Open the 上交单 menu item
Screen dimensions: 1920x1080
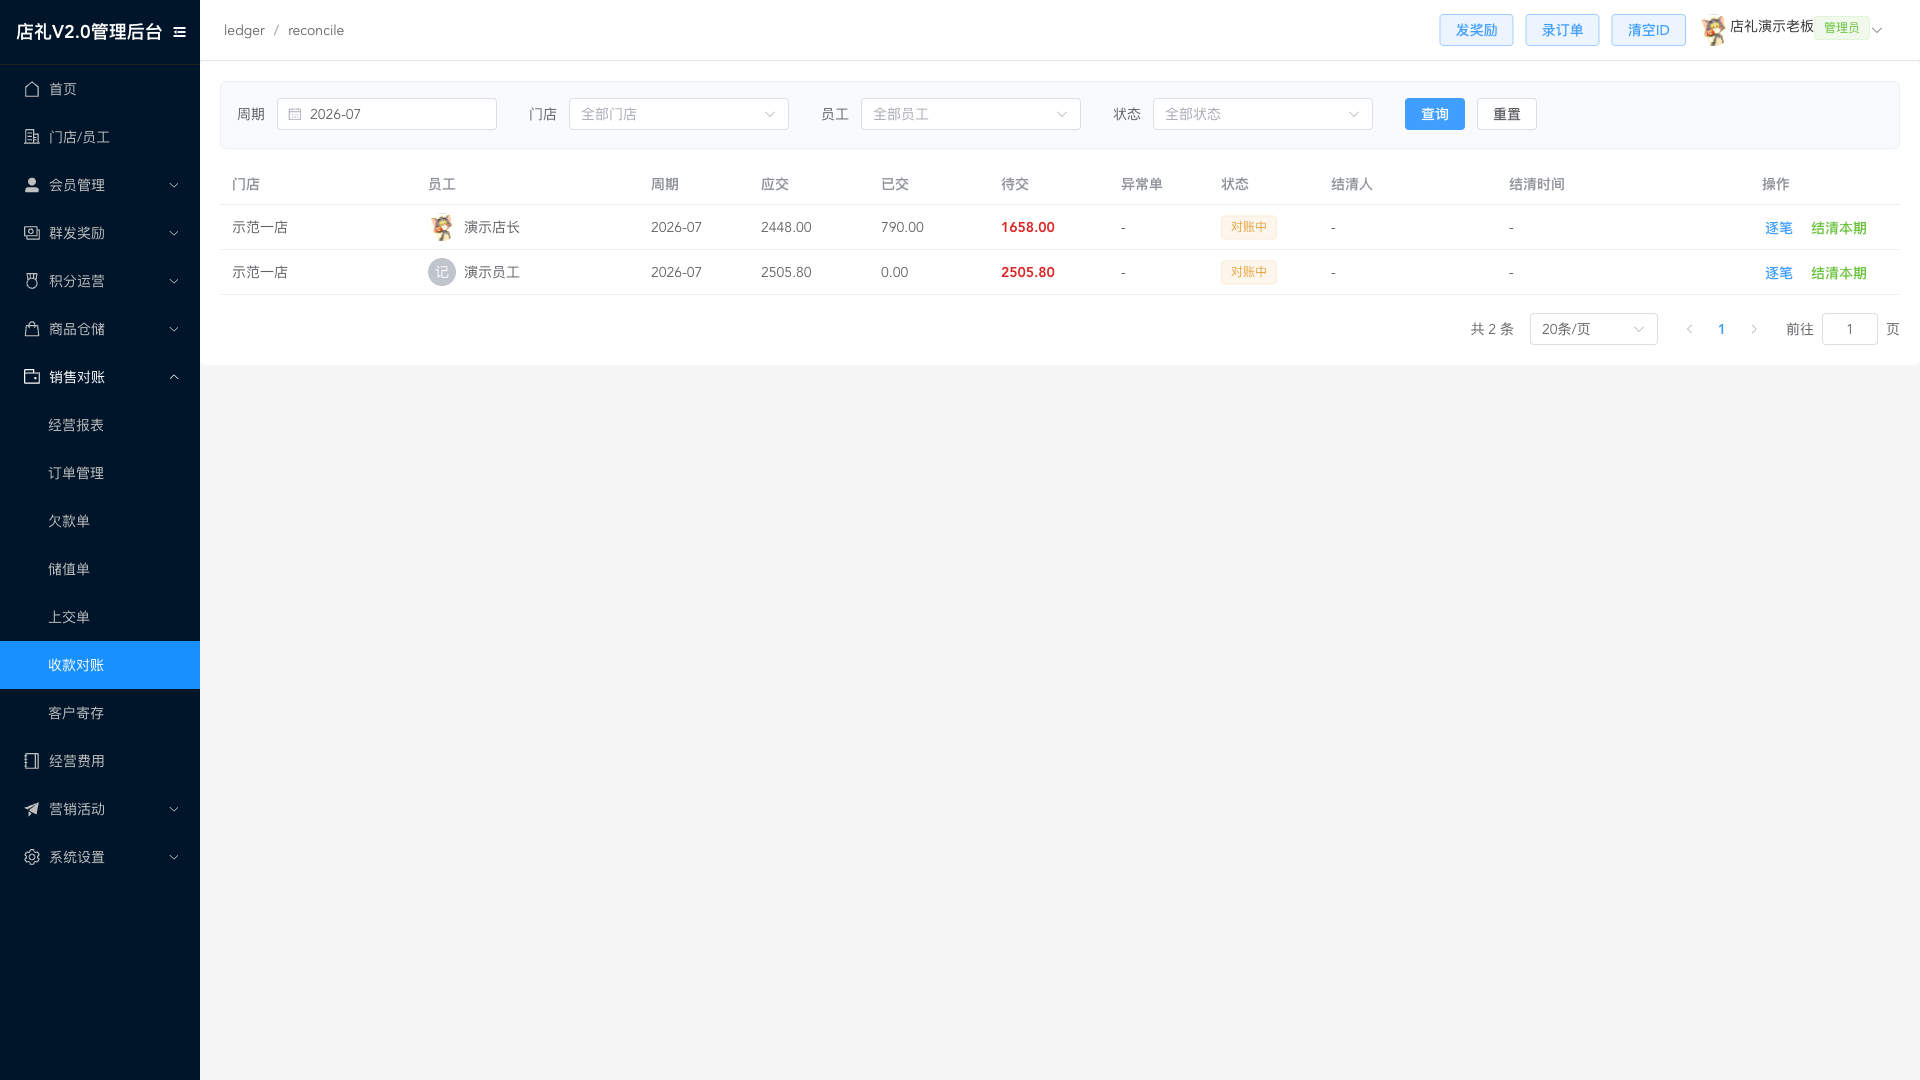[x=100, y=617]
